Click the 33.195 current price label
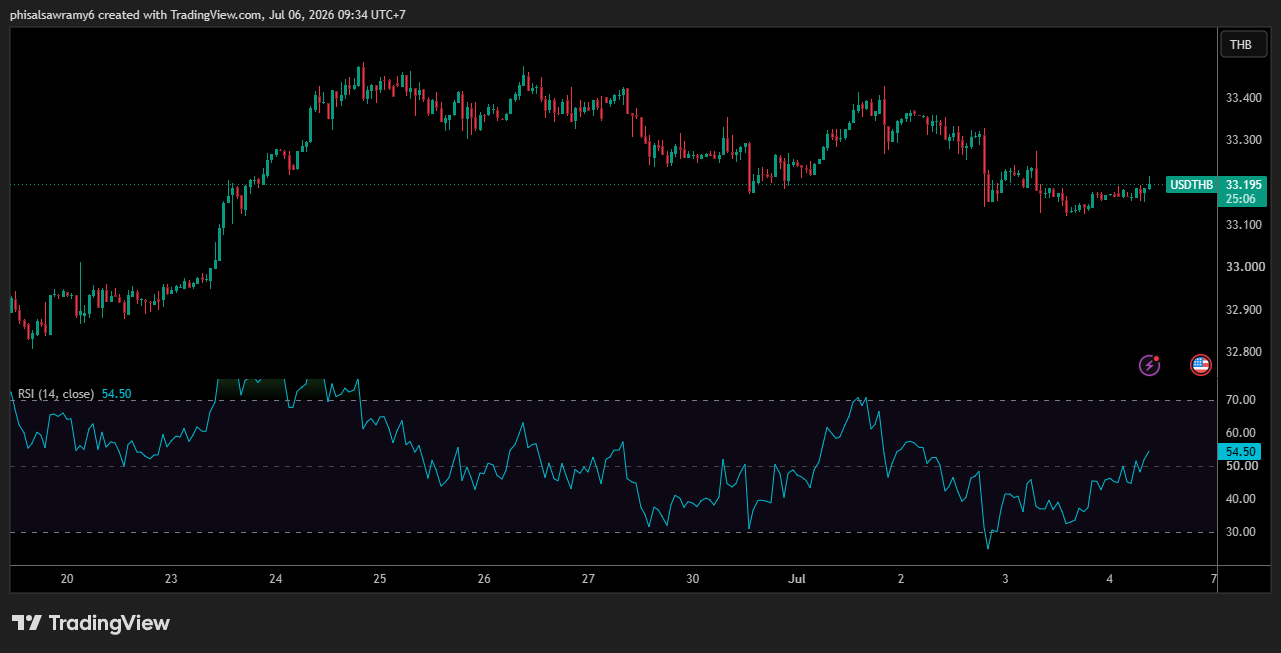Viewport: 1281px width, 653px height. (1244, 185)
